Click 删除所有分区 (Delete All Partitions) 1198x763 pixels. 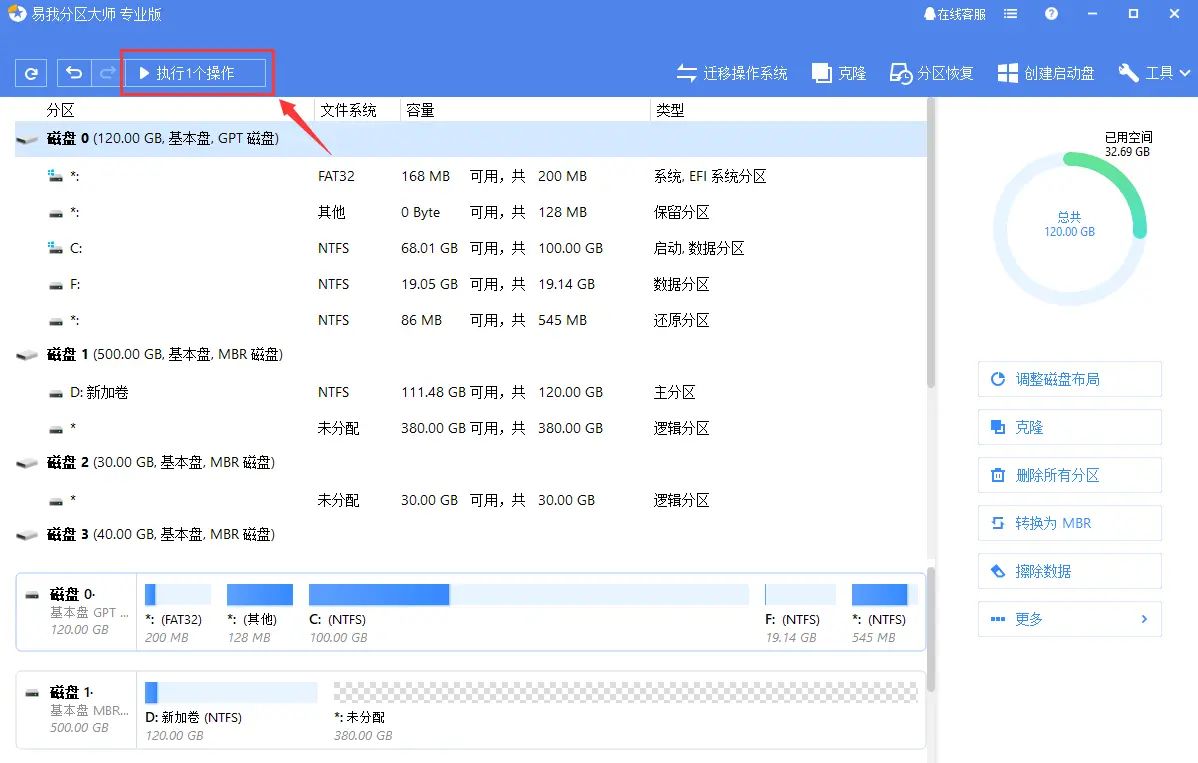1069,475
